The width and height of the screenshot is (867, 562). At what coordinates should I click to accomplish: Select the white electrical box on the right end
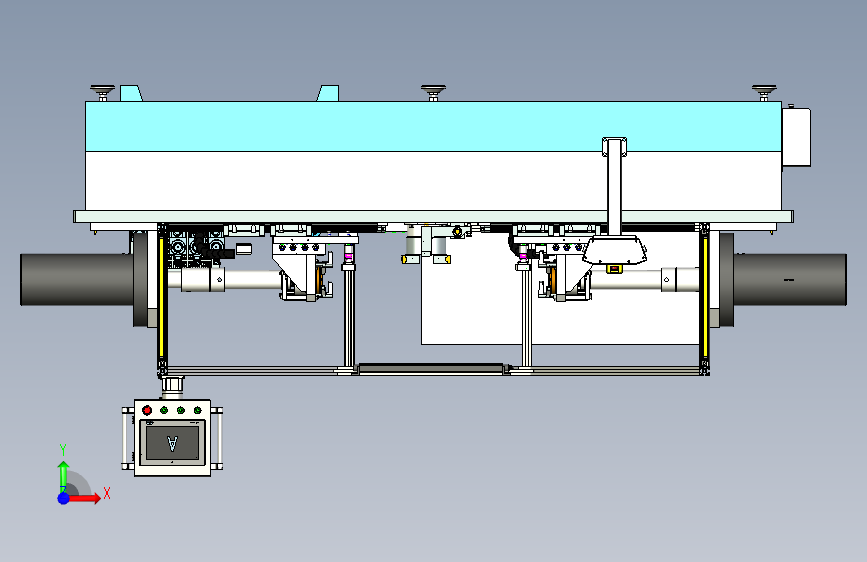tap(796, 137)
